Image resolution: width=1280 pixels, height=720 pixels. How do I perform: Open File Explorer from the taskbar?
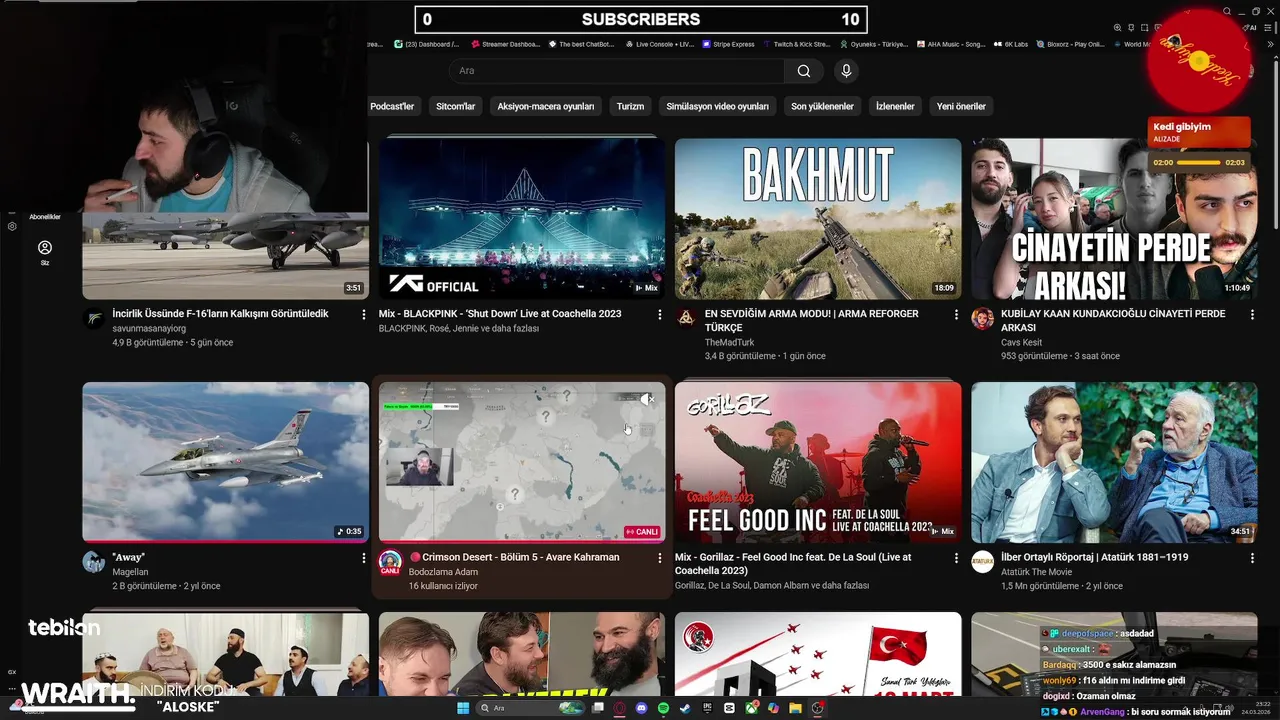pyautogui.click(x=795, y=708)
